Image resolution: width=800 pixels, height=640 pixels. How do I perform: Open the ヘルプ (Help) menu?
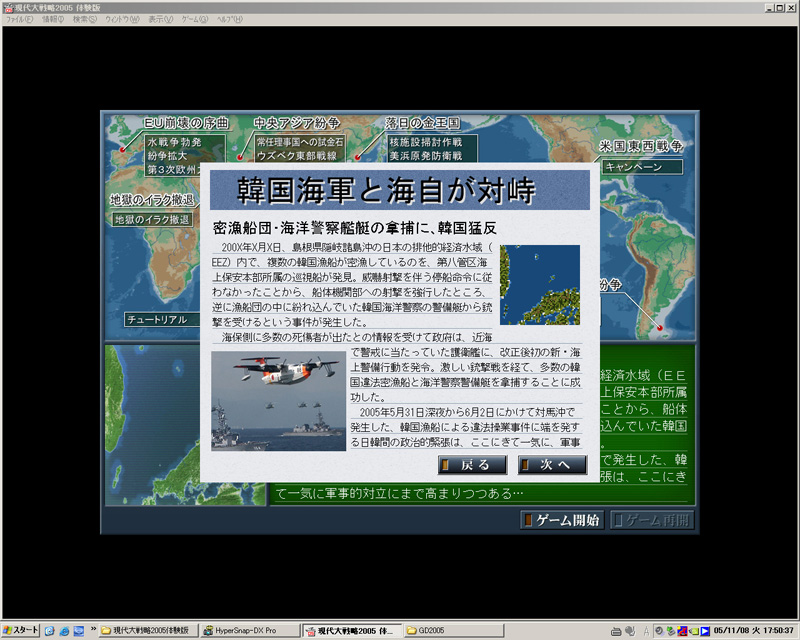229,19
